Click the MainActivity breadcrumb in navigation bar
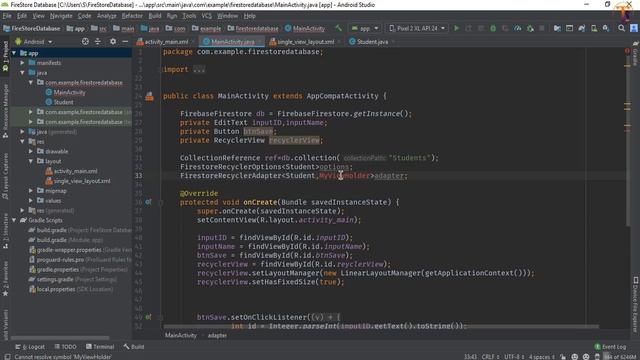The image size is (640, 360). click(x=305, y=29)
